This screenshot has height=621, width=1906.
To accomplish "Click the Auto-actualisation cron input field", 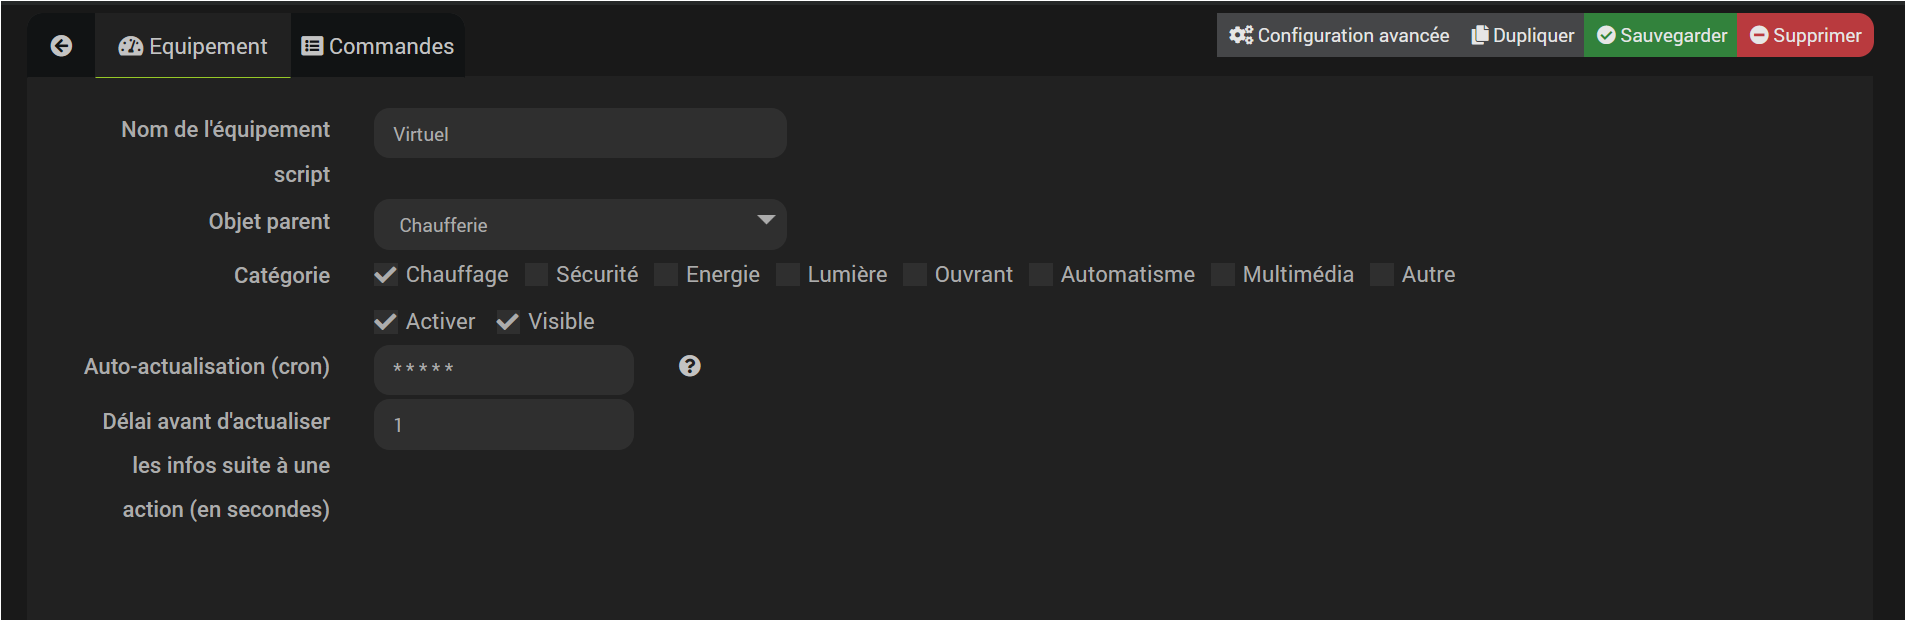I will click(503, 369).
